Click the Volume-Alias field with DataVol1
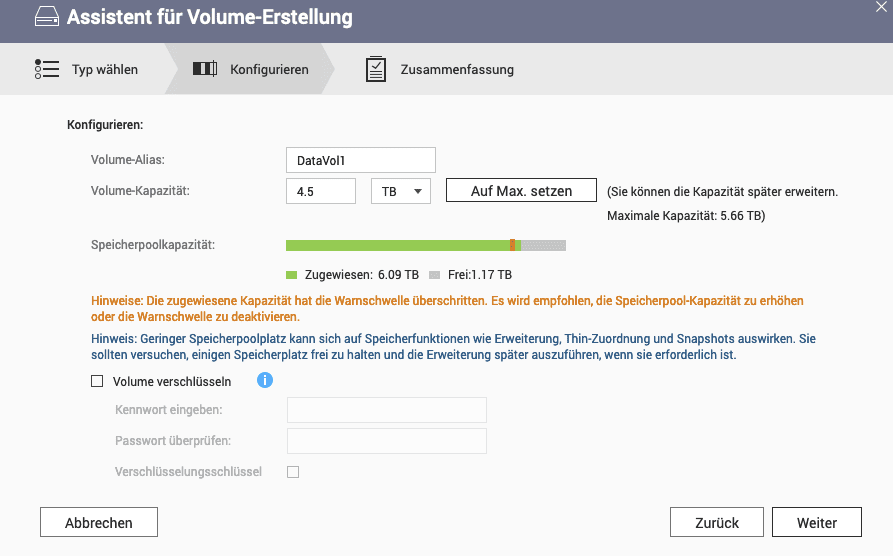The height and width of the screenshot is (556, 893). click(361, 160)
